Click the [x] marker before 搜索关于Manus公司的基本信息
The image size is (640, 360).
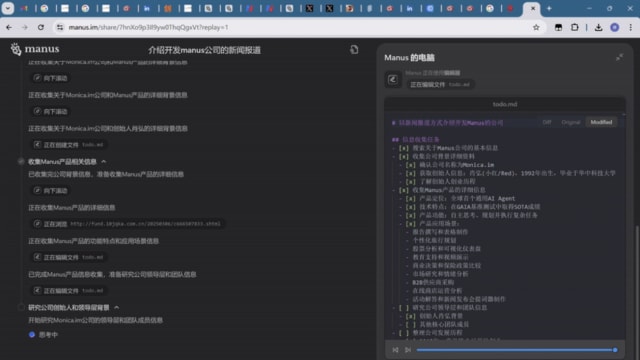[x=403, y=148]
